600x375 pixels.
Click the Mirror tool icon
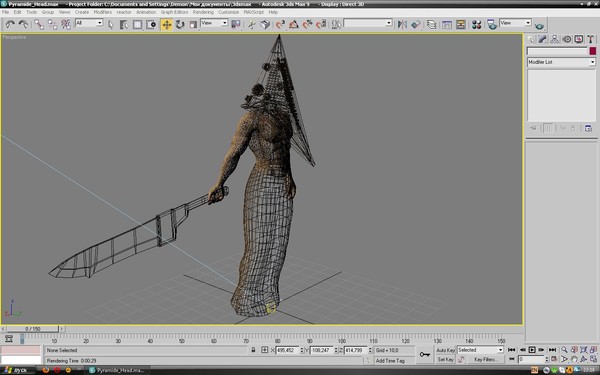click(x=402, y=24)
